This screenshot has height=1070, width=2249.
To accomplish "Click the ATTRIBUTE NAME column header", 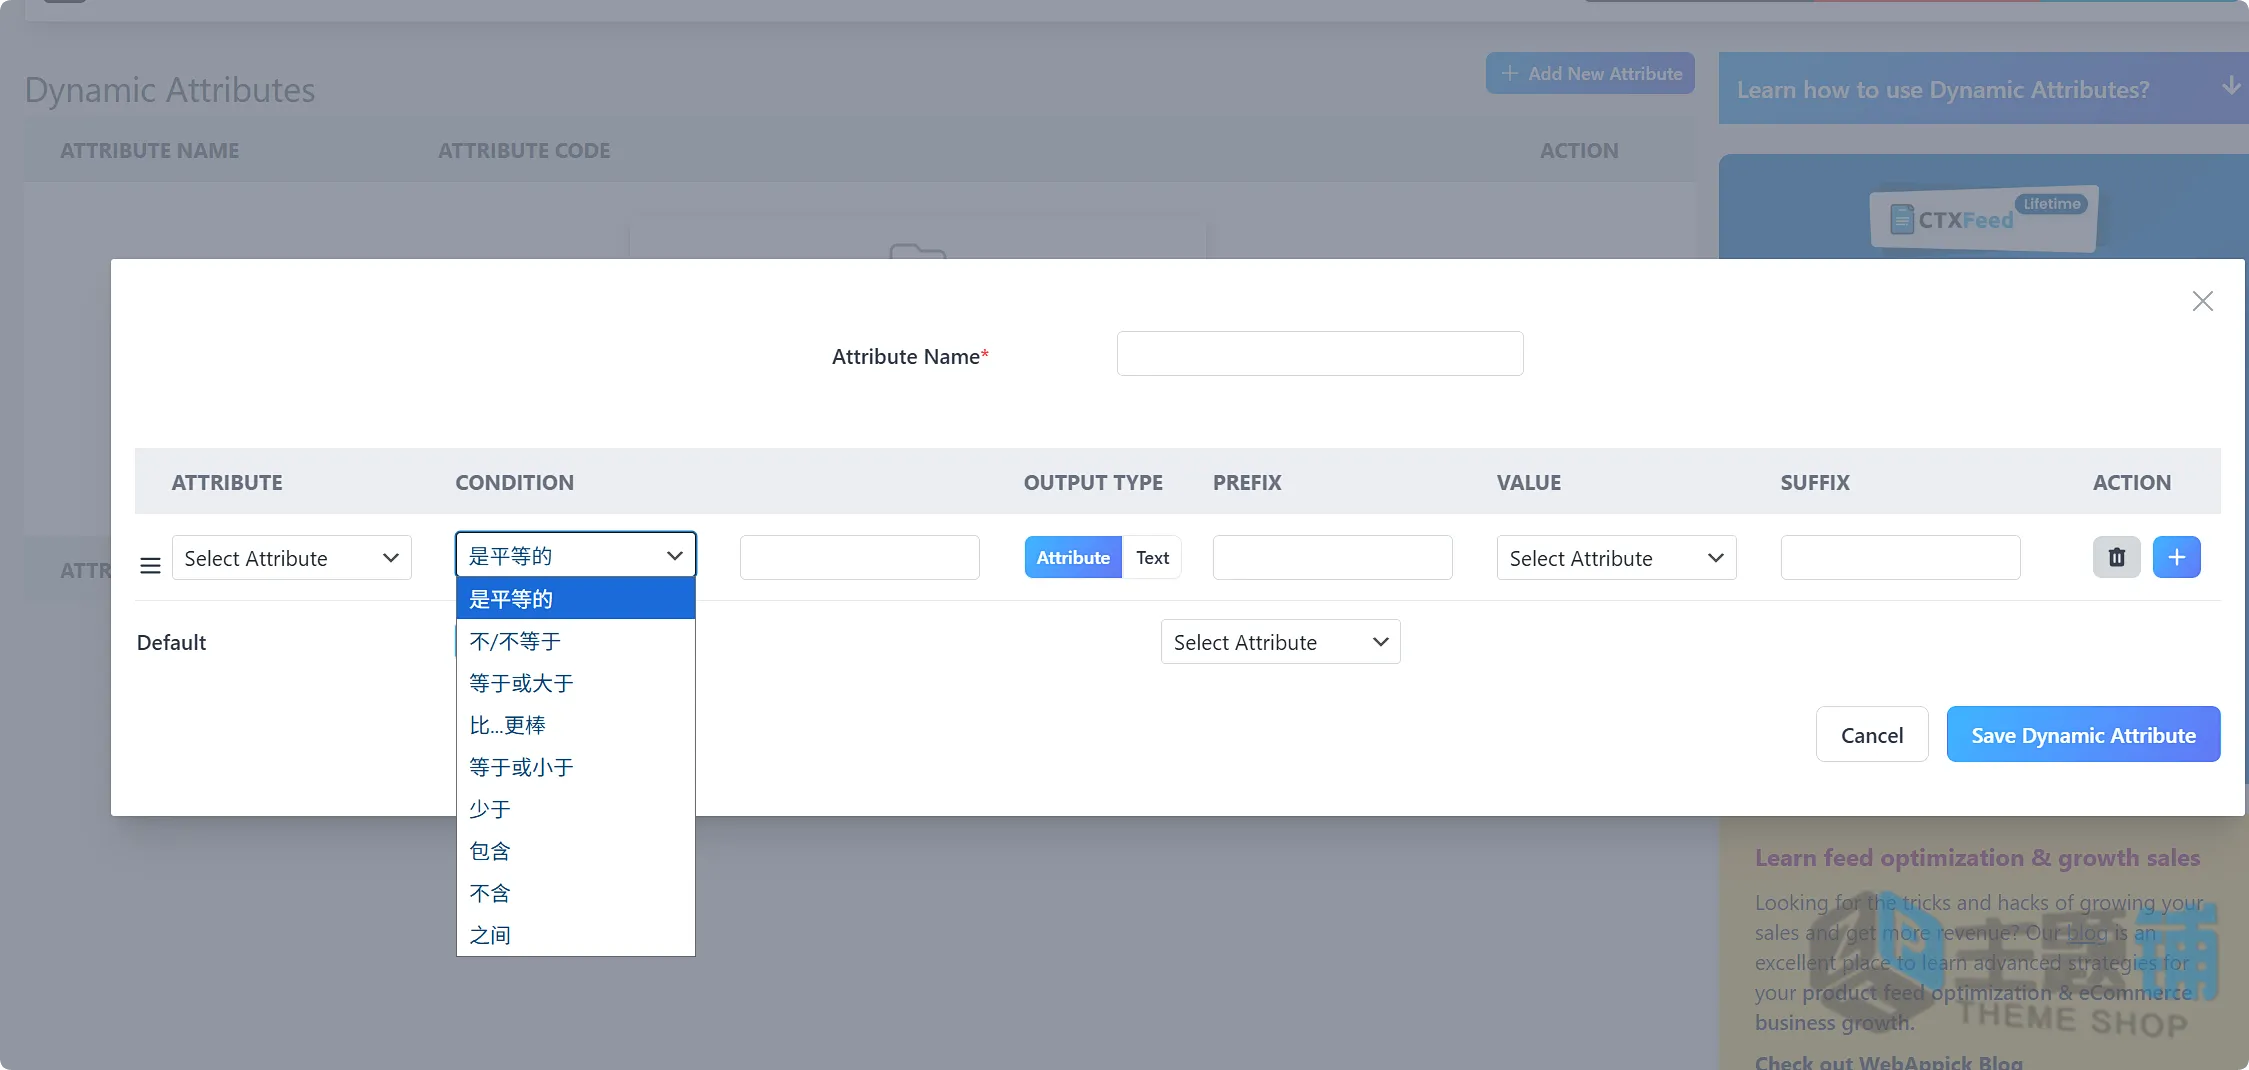I will click(150, 150).
